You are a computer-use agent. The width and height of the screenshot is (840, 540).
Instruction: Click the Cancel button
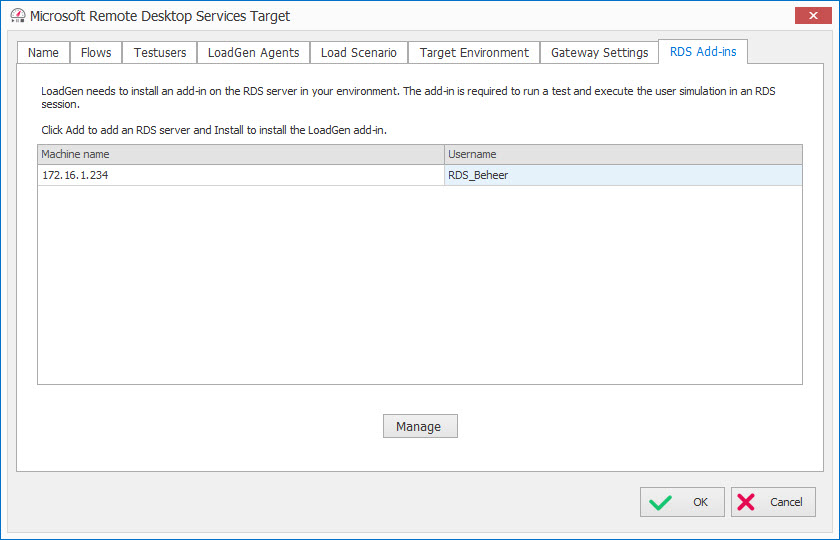[x=773, y=502]
